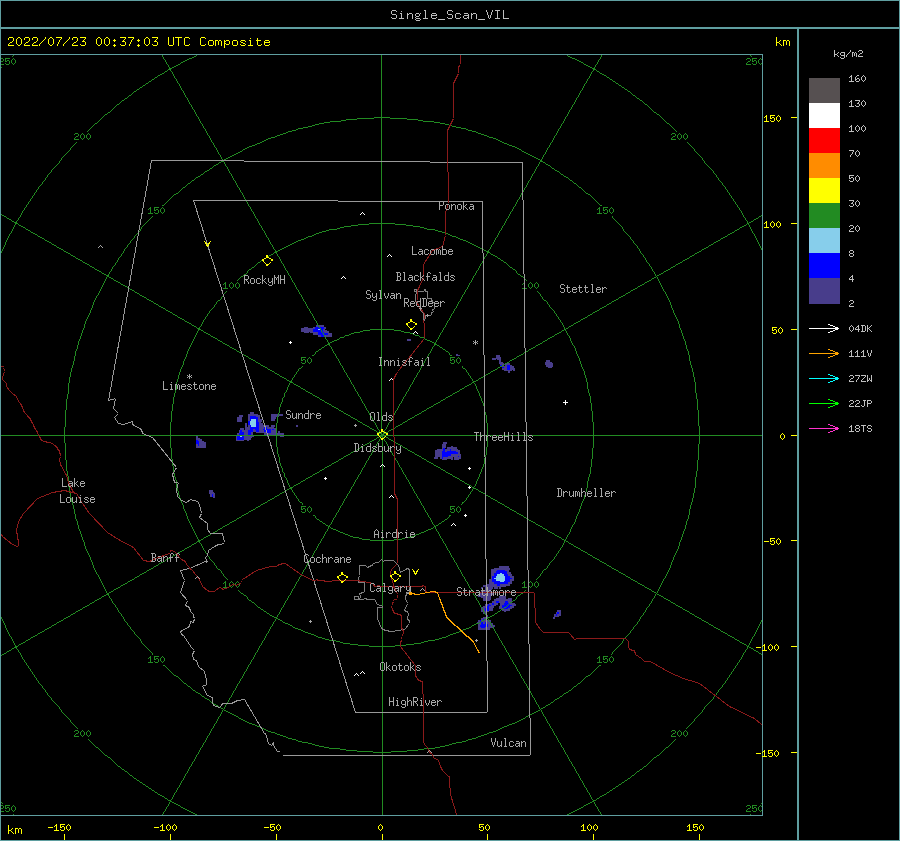Image resolution: width=900 pixels, height=841 pixels.
Task: Click the yellow radar center marker at Olds
Action: point(382,435)
